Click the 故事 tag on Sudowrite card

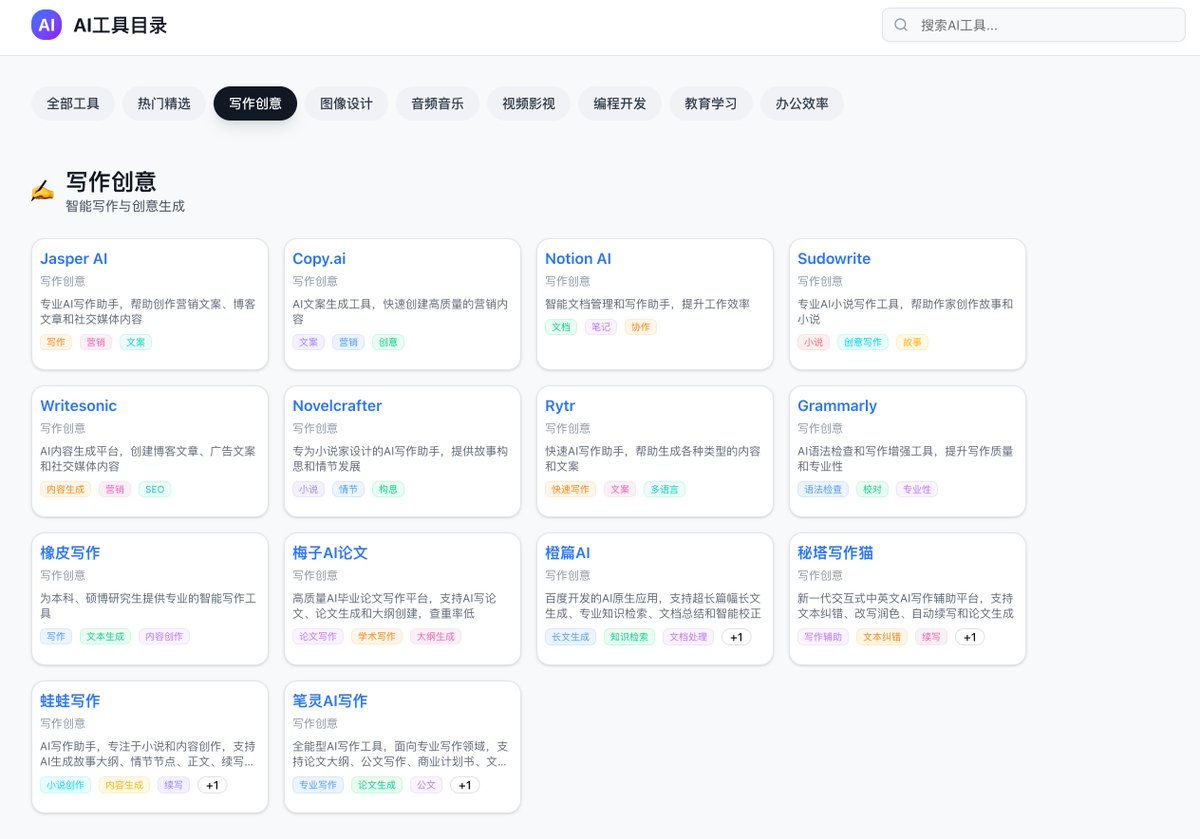pos(912,342)
